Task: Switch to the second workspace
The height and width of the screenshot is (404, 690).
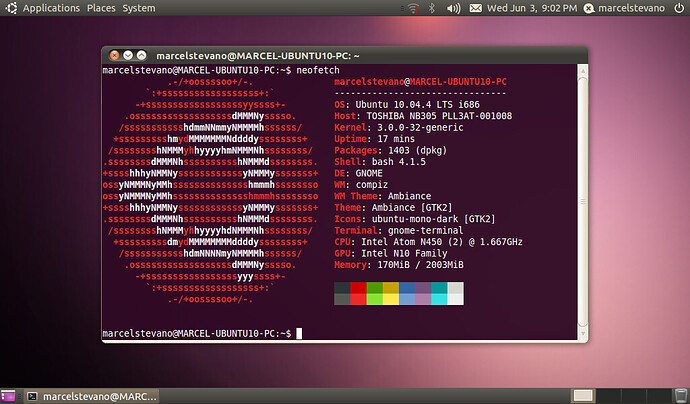Action: [x=608, y=396]
